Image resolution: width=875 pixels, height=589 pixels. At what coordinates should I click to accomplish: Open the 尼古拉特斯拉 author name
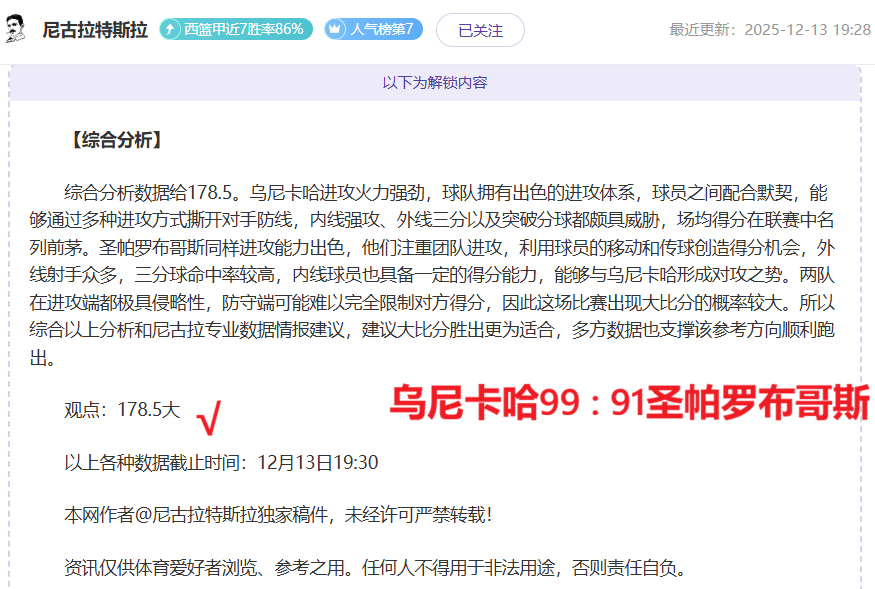coord(95,30)
